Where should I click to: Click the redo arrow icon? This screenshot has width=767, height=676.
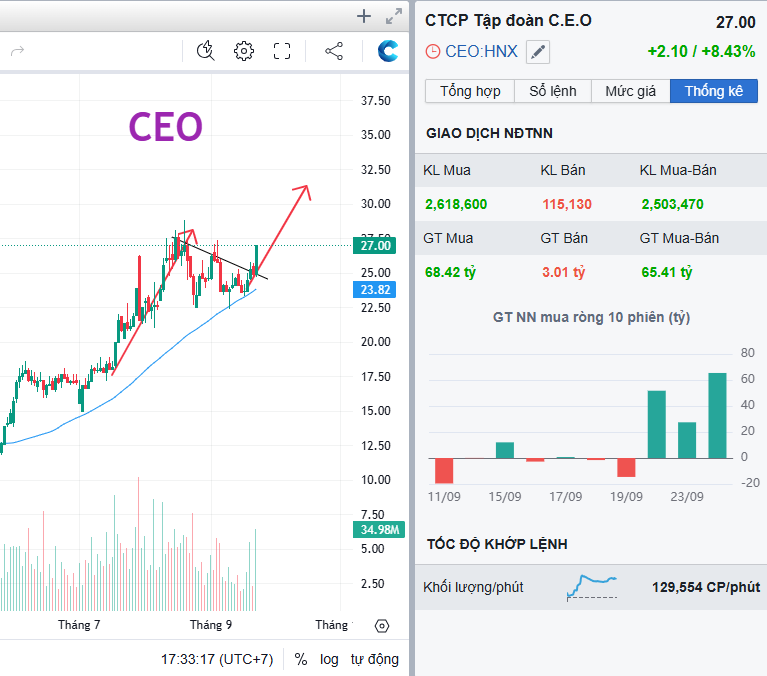(x=17, y=51)
